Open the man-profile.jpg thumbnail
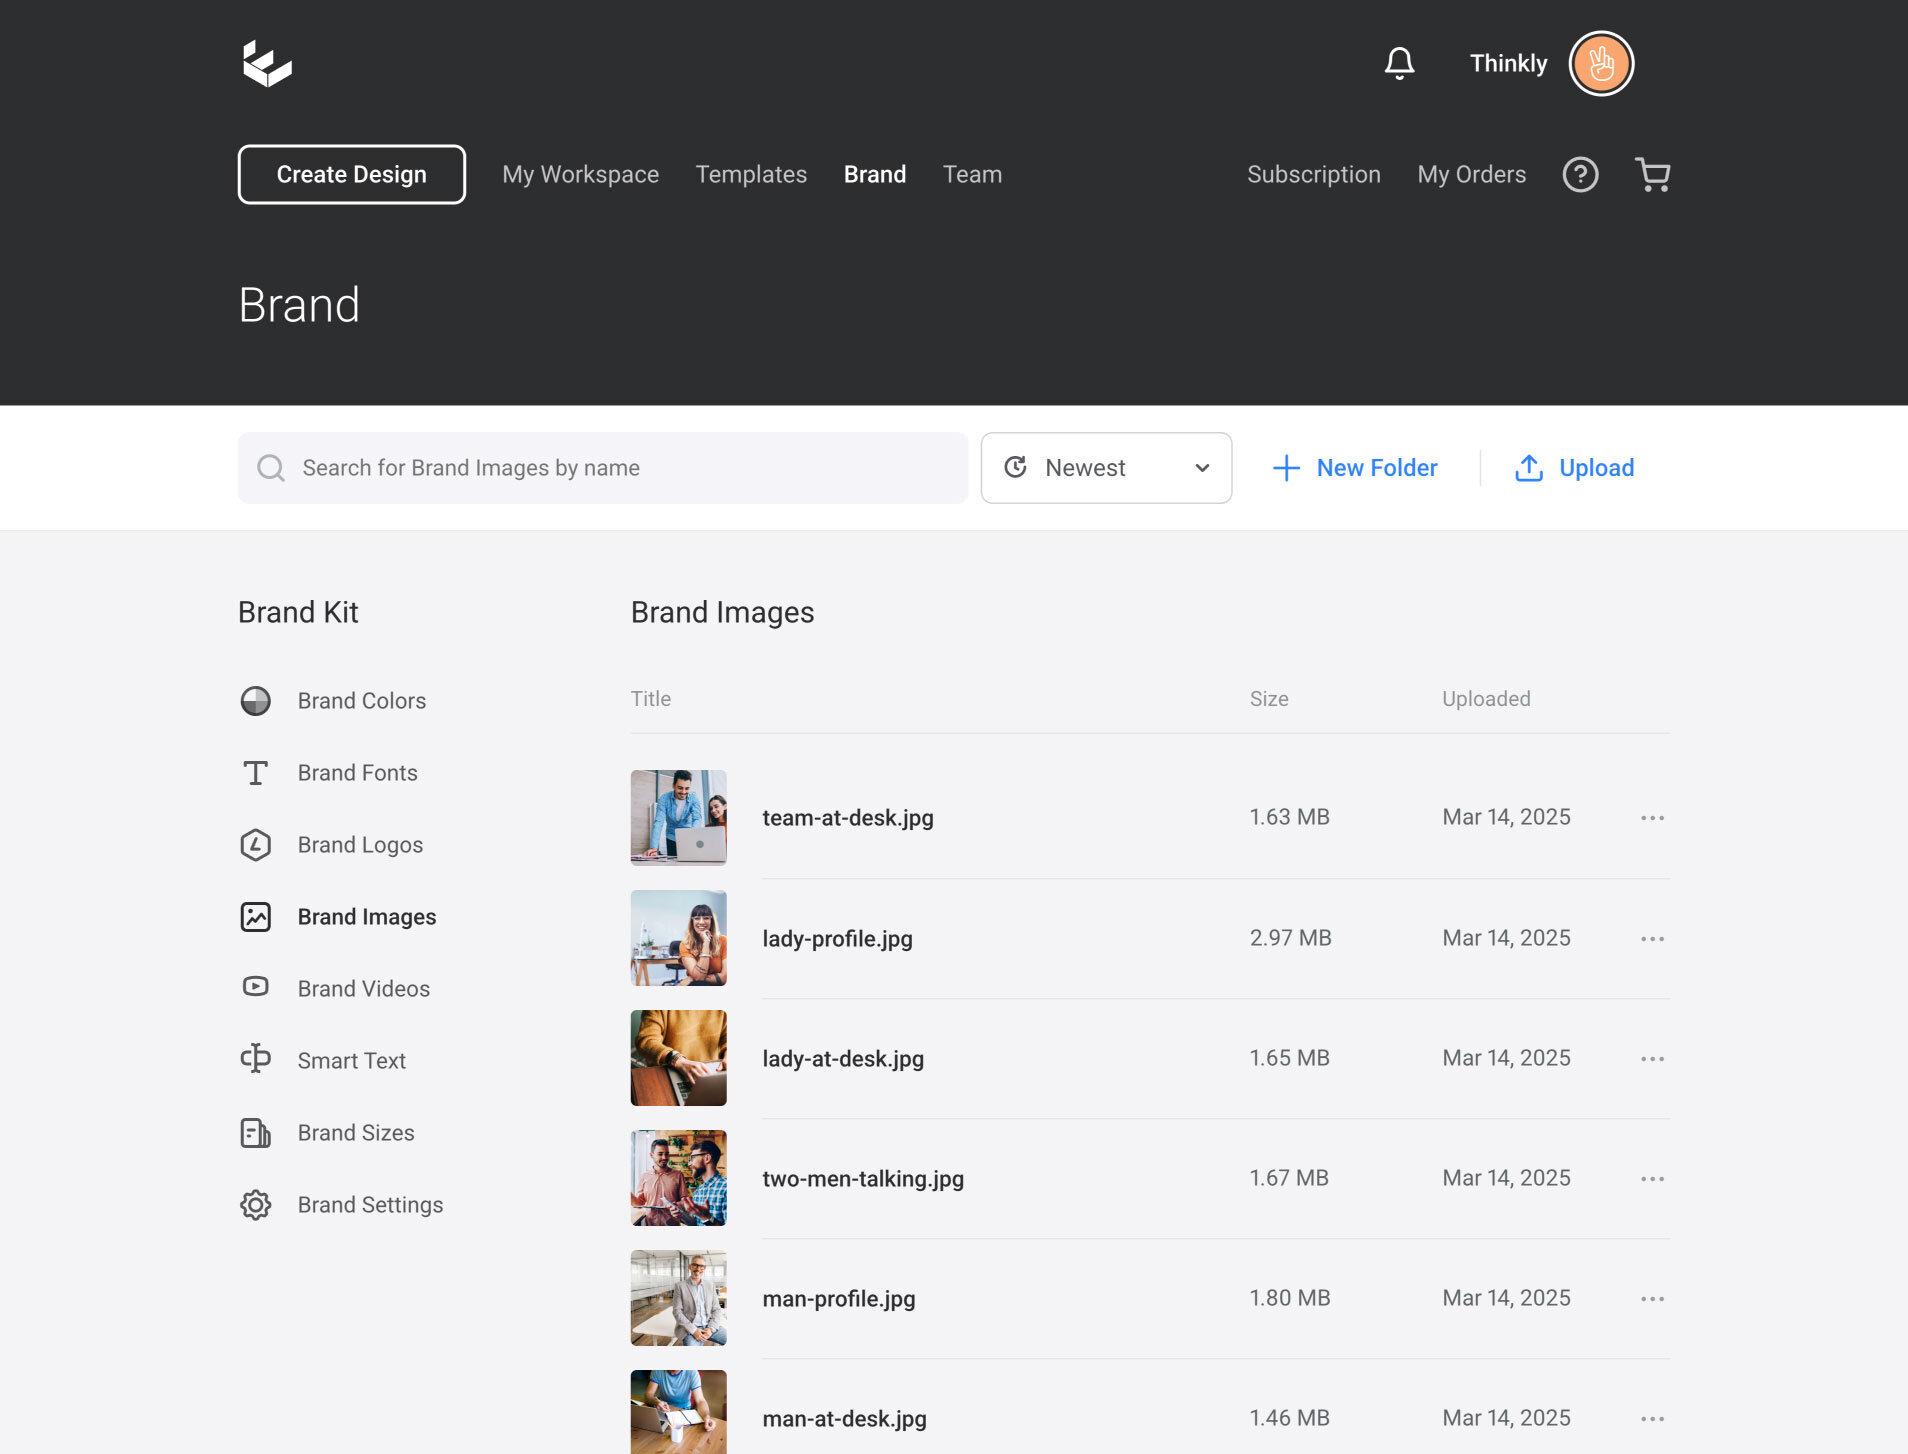 tap(679, 1298)
